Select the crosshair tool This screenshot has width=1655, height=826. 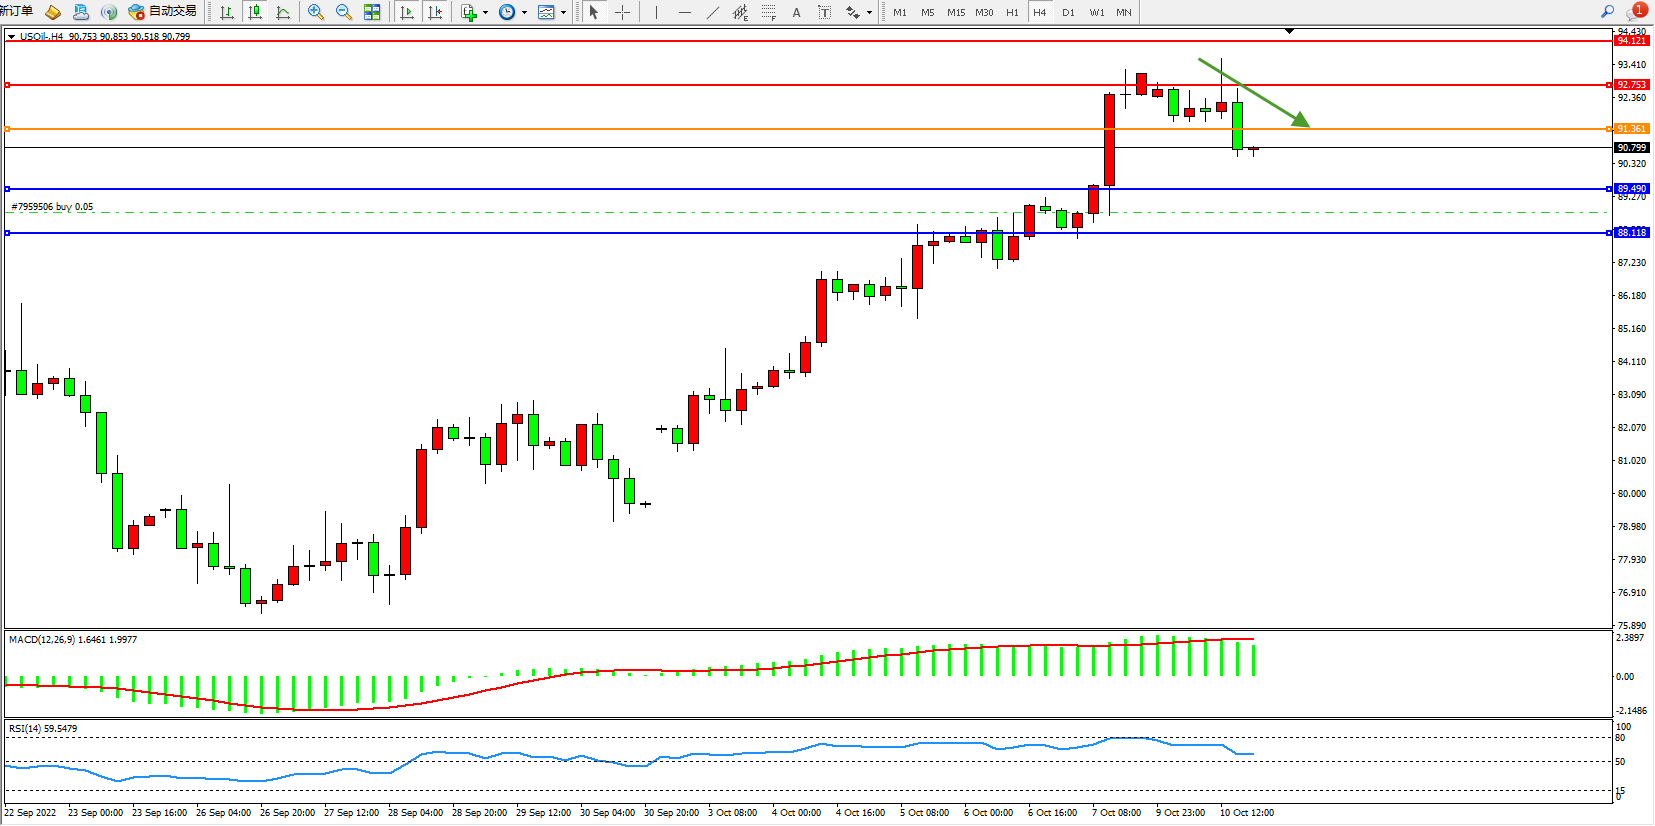[622, 12]
